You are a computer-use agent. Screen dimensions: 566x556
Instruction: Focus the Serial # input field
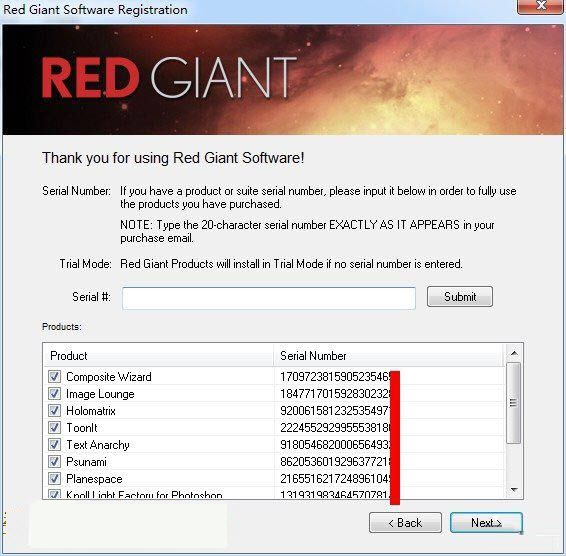click(269, 298)
